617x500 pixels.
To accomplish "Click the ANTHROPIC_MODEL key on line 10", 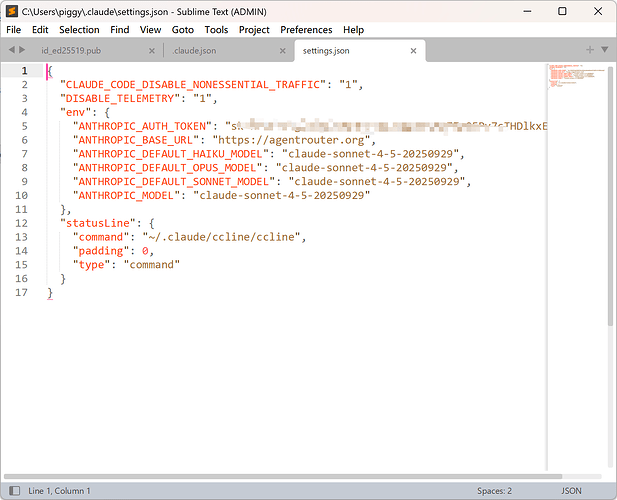I will point(126,196).
